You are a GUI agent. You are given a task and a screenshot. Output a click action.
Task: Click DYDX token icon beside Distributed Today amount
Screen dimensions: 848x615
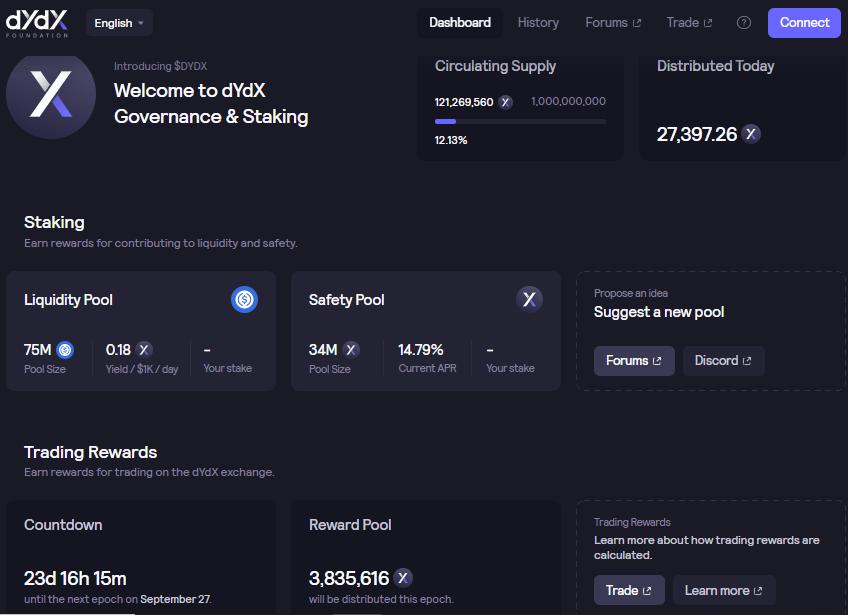751,134
